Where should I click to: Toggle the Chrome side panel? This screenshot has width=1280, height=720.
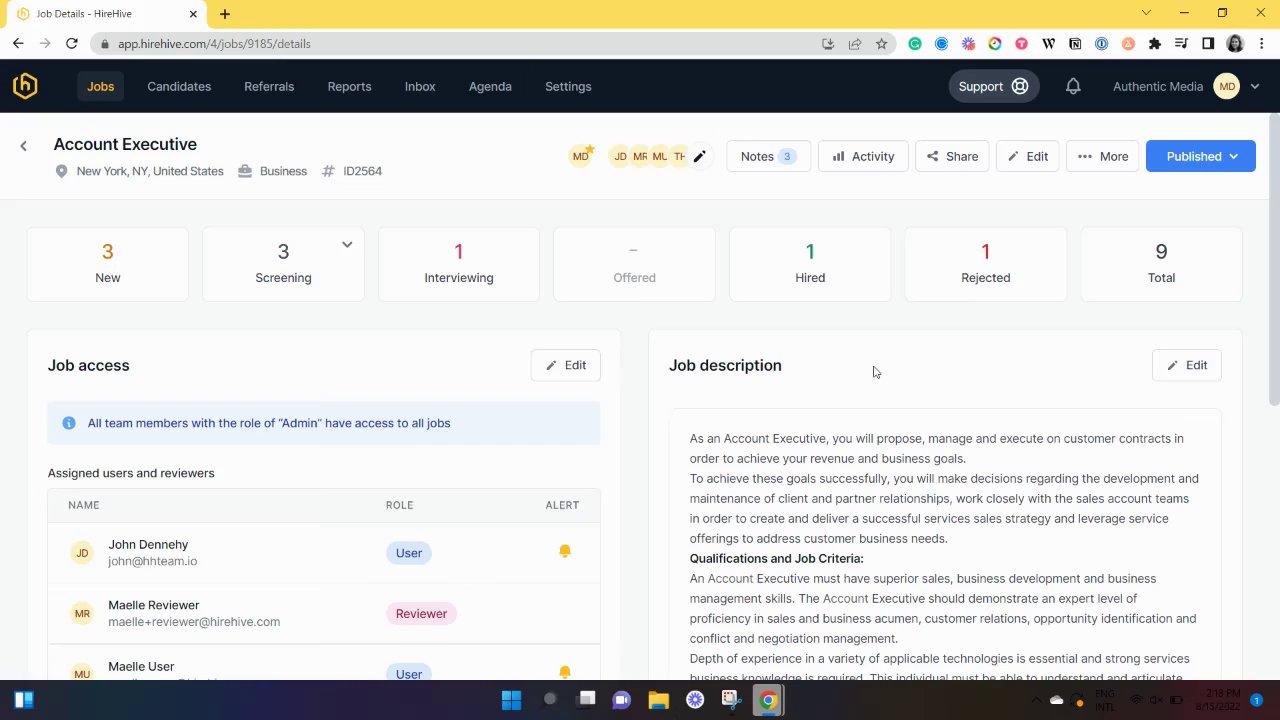point(1208,44)
